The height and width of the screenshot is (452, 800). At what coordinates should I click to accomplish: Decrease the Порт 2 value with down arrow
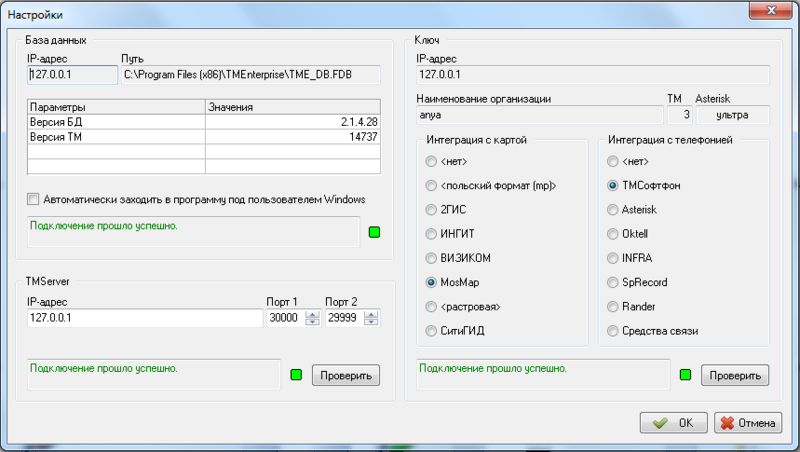pyautogui.click(x=372, y=322)
